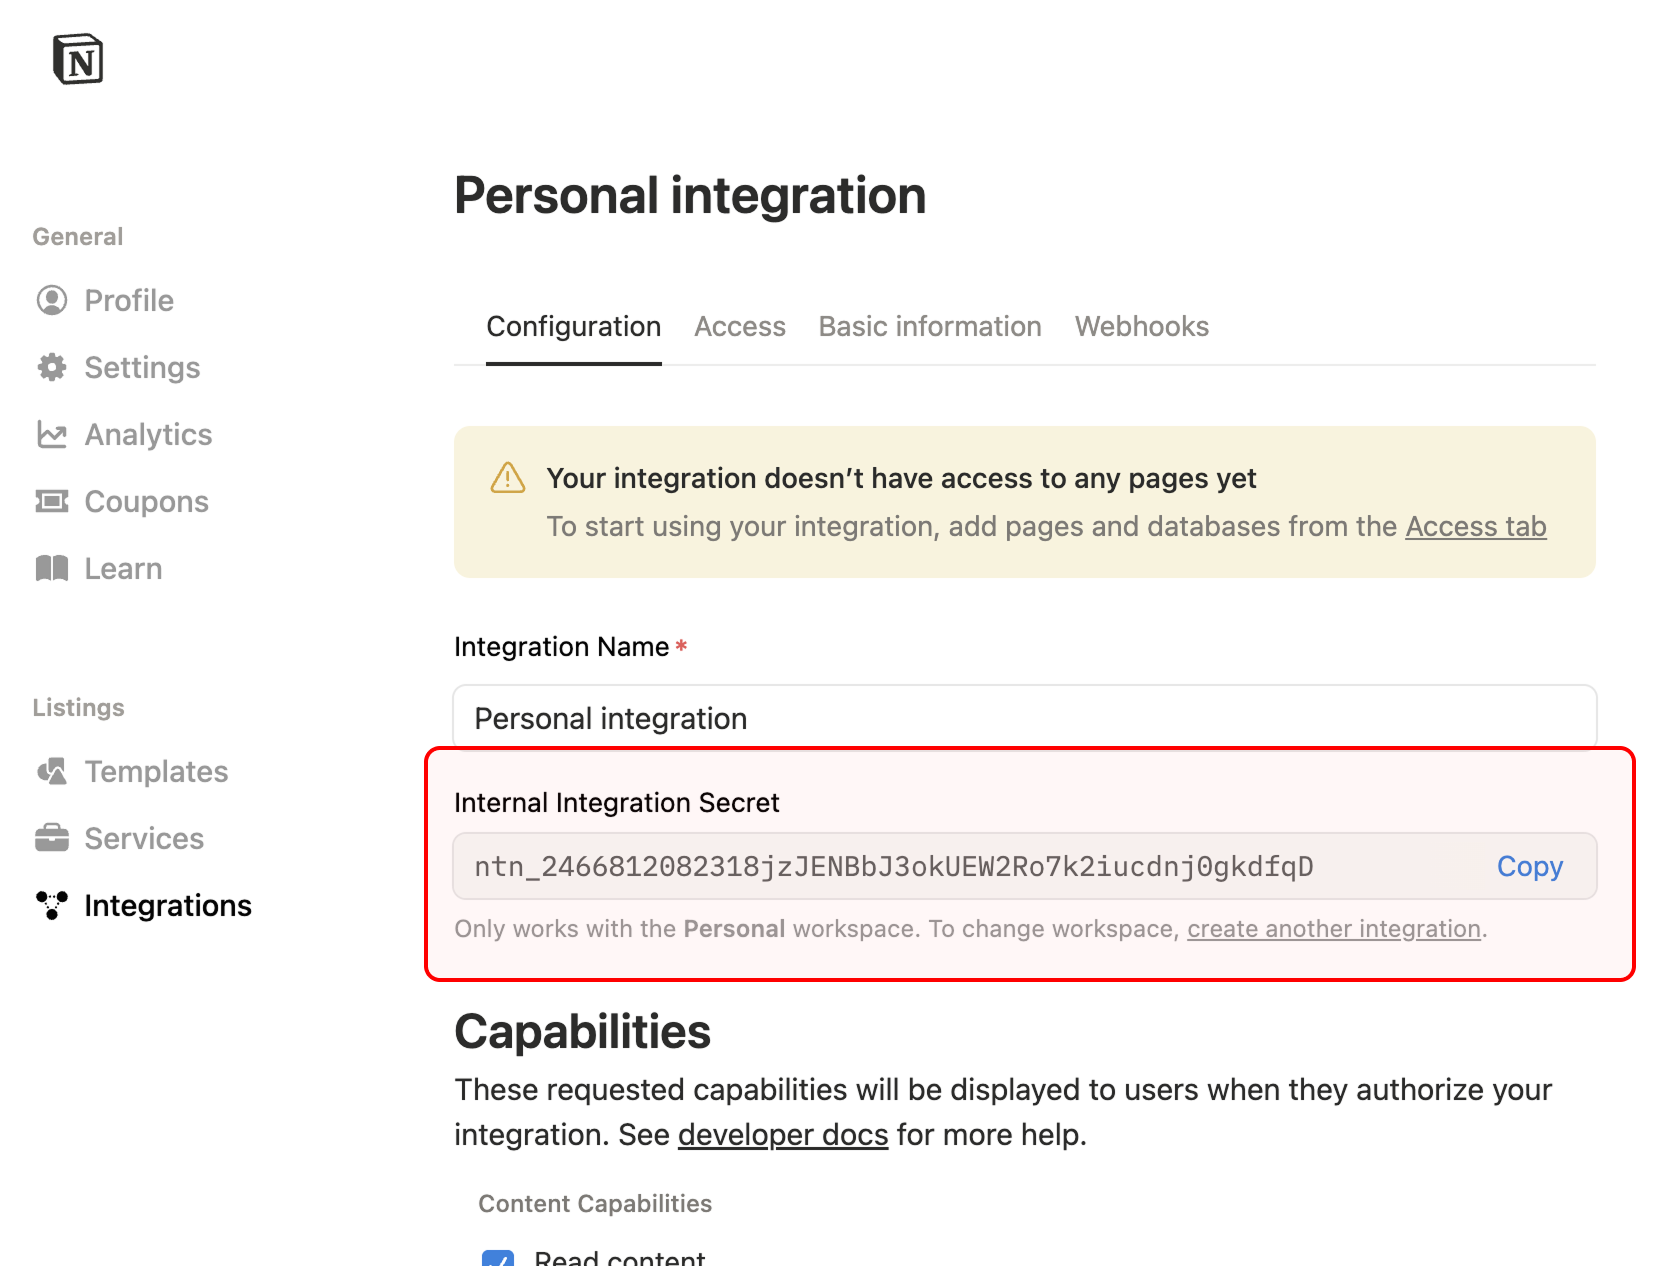Open the Basic information tab
Screen dimensions: 1676x1266
pyautogui.click(x=929, y=326)
